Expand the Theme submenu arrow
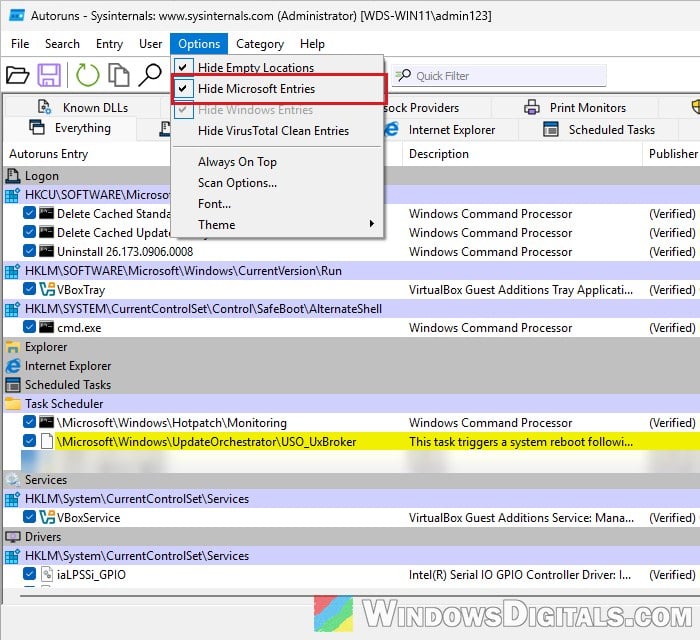Screen dimensions: 700x640 pos(371,224)
